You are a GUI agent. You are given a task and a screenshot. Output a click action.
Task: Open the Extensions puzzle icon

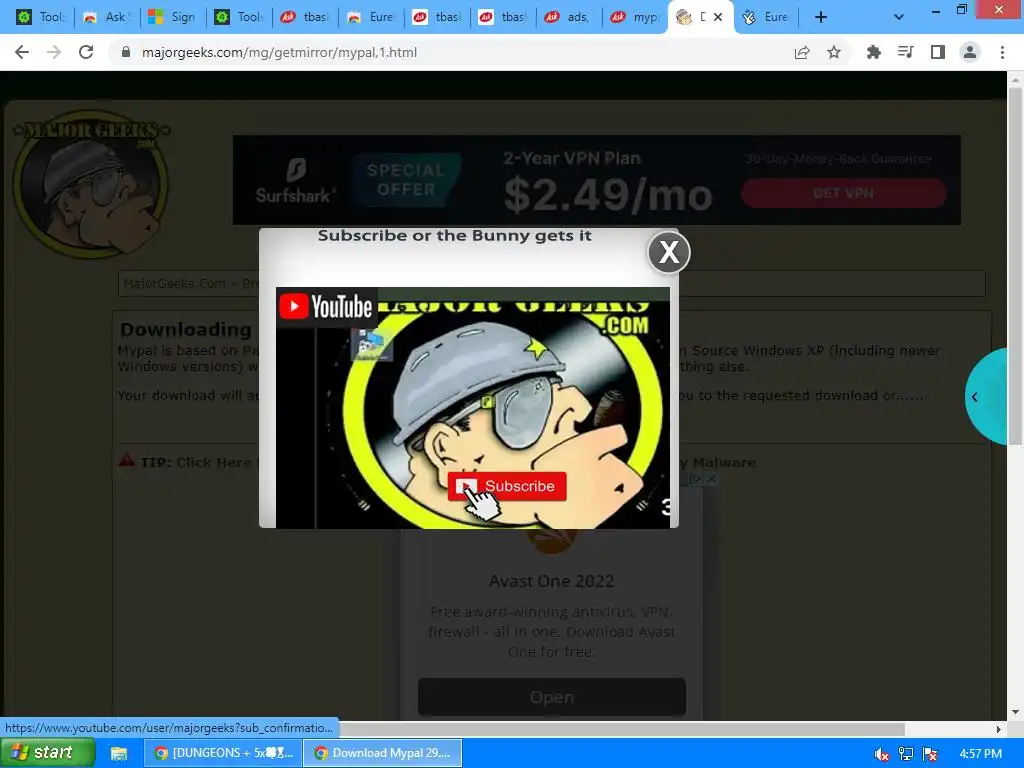[x=873, y=52]
